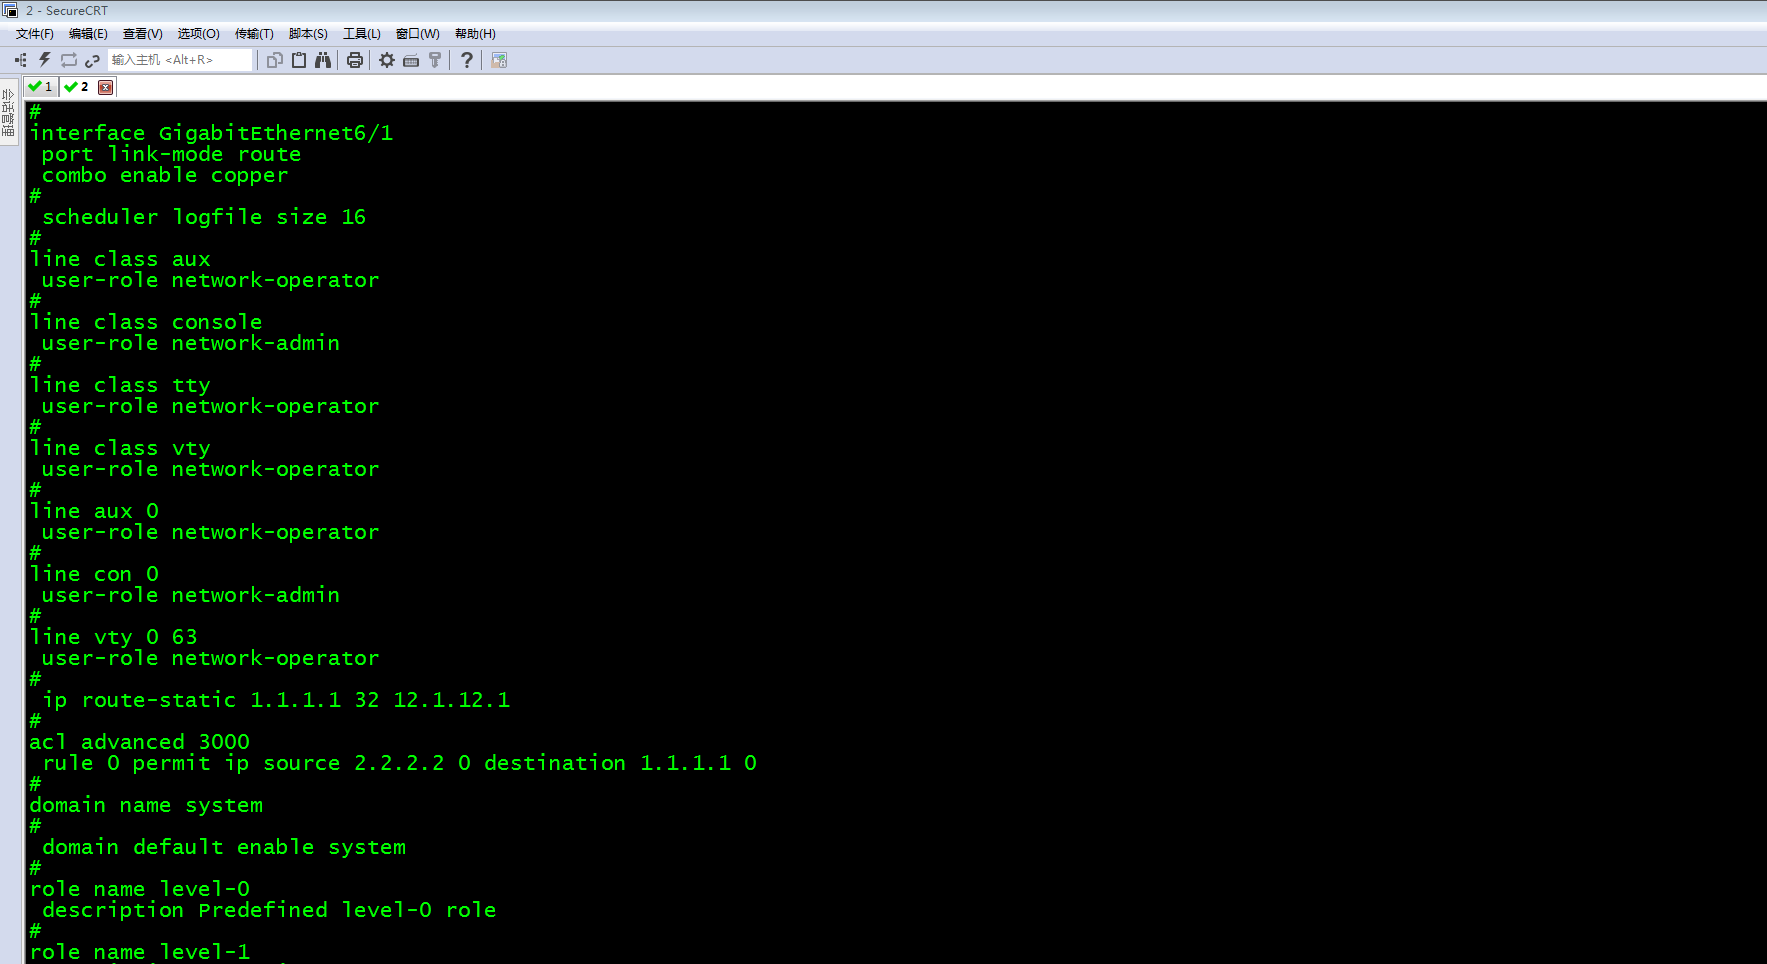The width and height of the screenshot is (1767, 964).
Task: Switch to session tab 1
Action: [x=41, y=87]
